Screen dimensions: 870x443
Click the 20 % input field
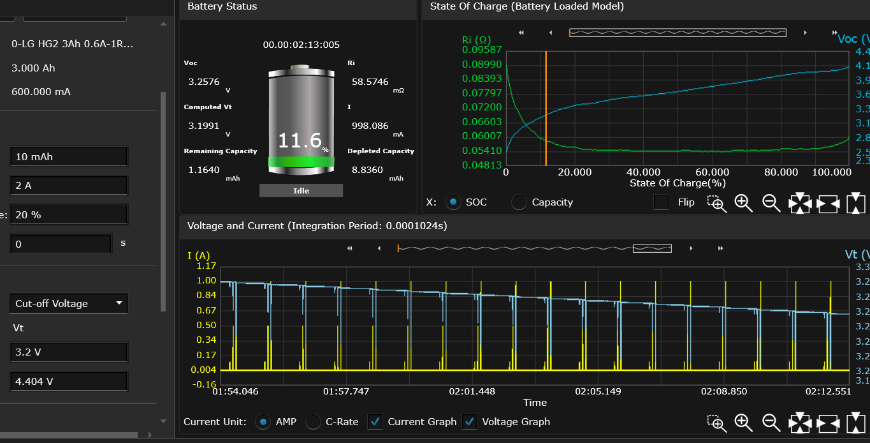(69, 215)
